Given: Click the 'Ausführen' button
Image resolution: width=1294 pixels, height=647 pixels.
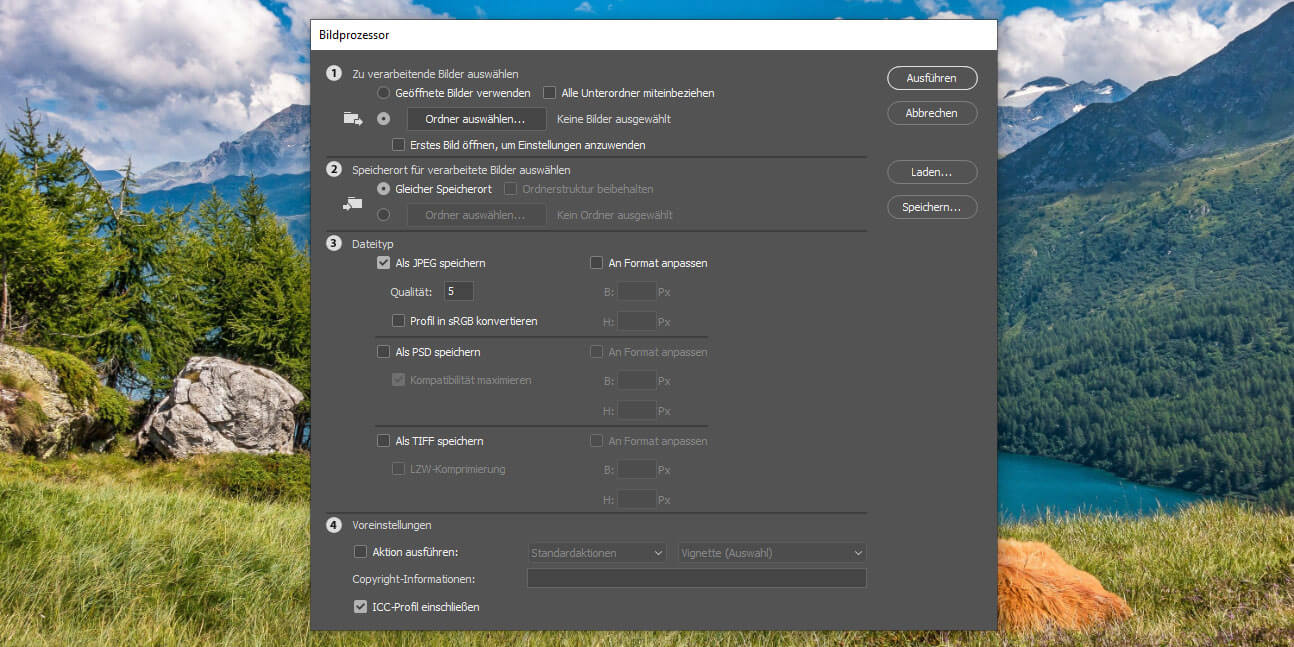Looking at the screenshot, I should [x=932, y=78].
